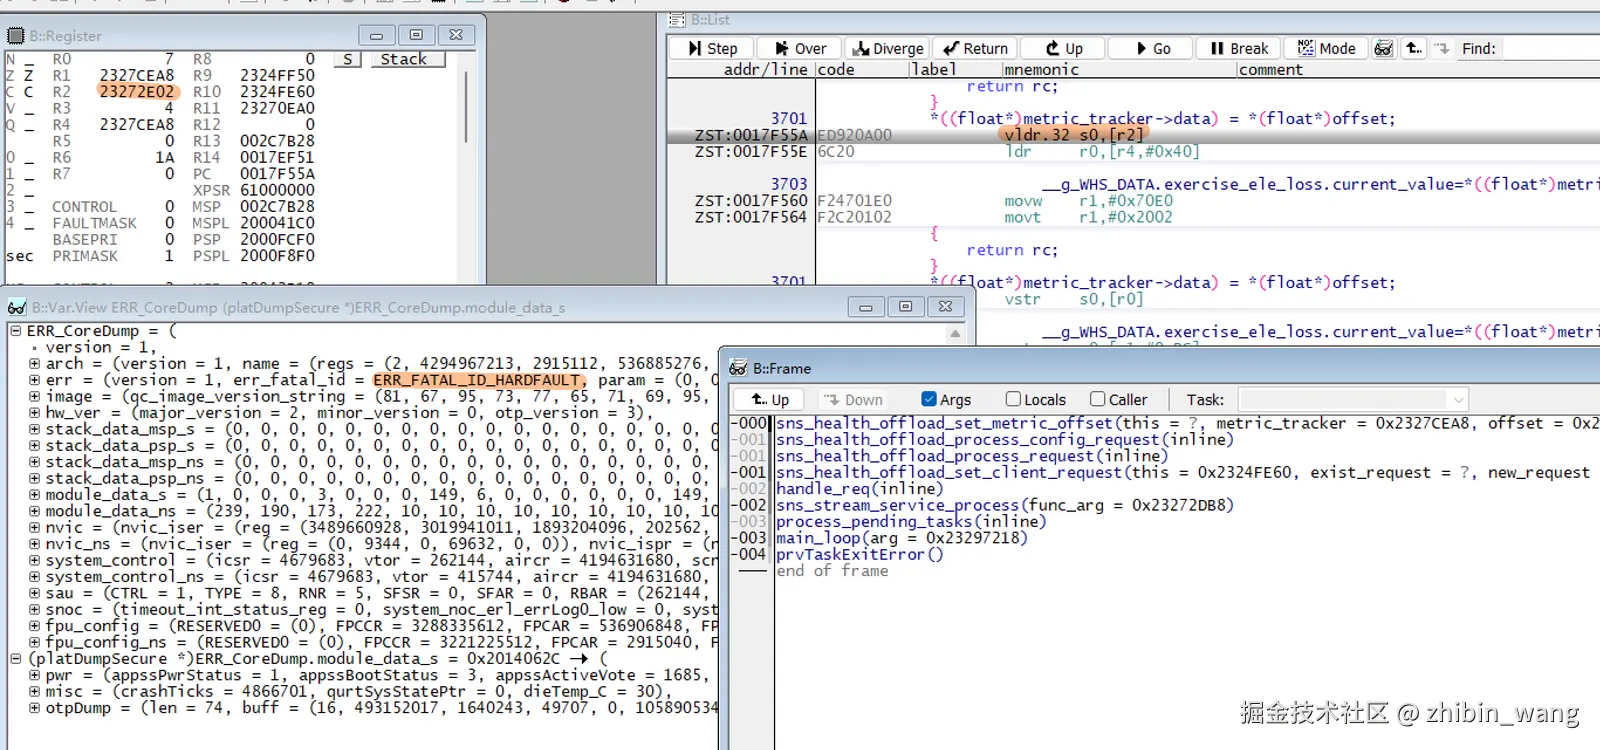
Task: Expand the misc node
Action: (x=34, y=691)
